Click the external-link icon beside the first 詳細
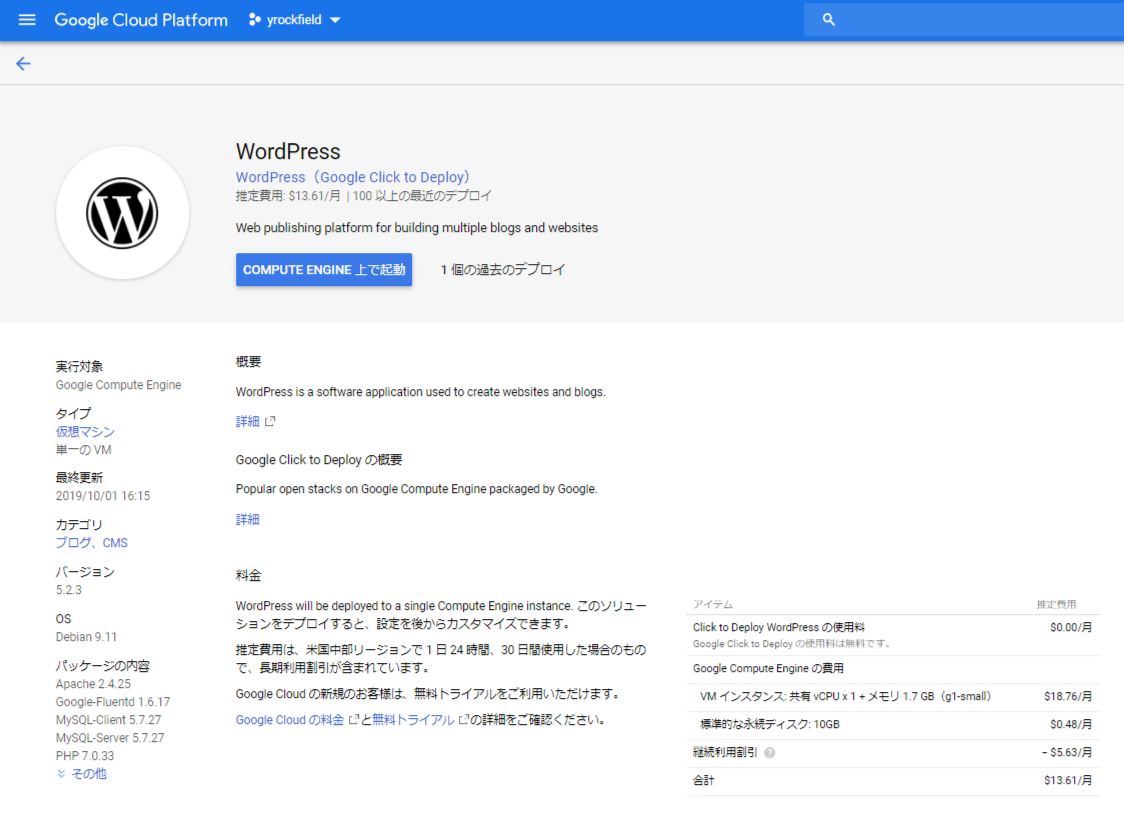Screen dimensions: 1124x821 pyautogui.click(x=270, y=422)
